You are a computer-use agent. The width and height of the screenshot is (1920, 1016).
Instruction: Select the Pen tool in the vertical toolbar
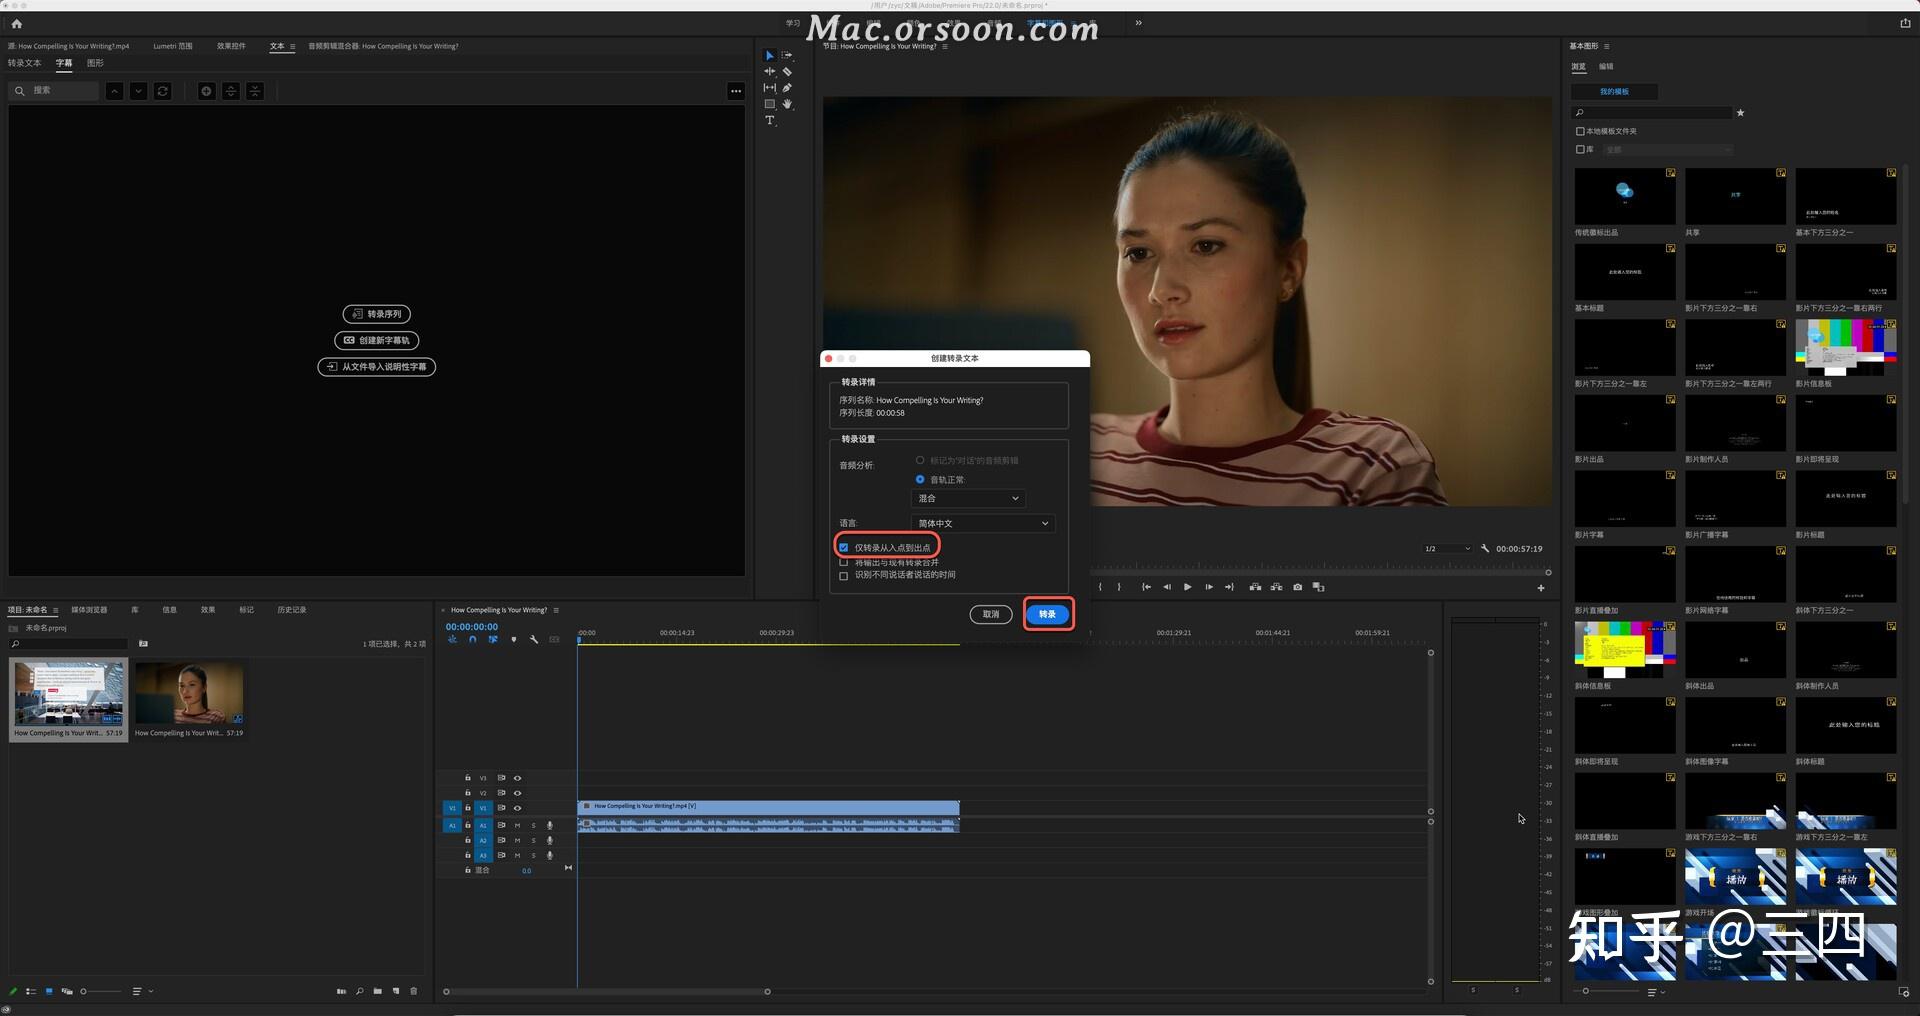pos(788,88)
